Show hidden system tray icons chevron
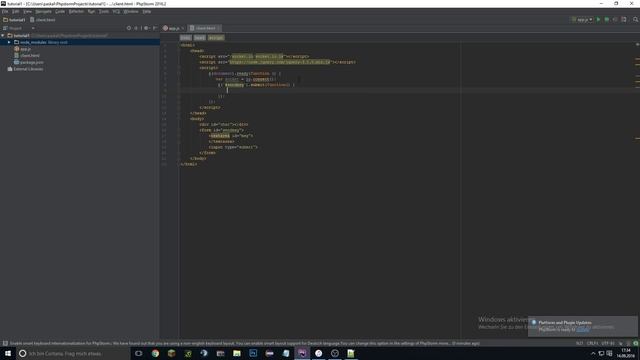The height and width of the screenshot is (360, 640). [x=593, y=353]
